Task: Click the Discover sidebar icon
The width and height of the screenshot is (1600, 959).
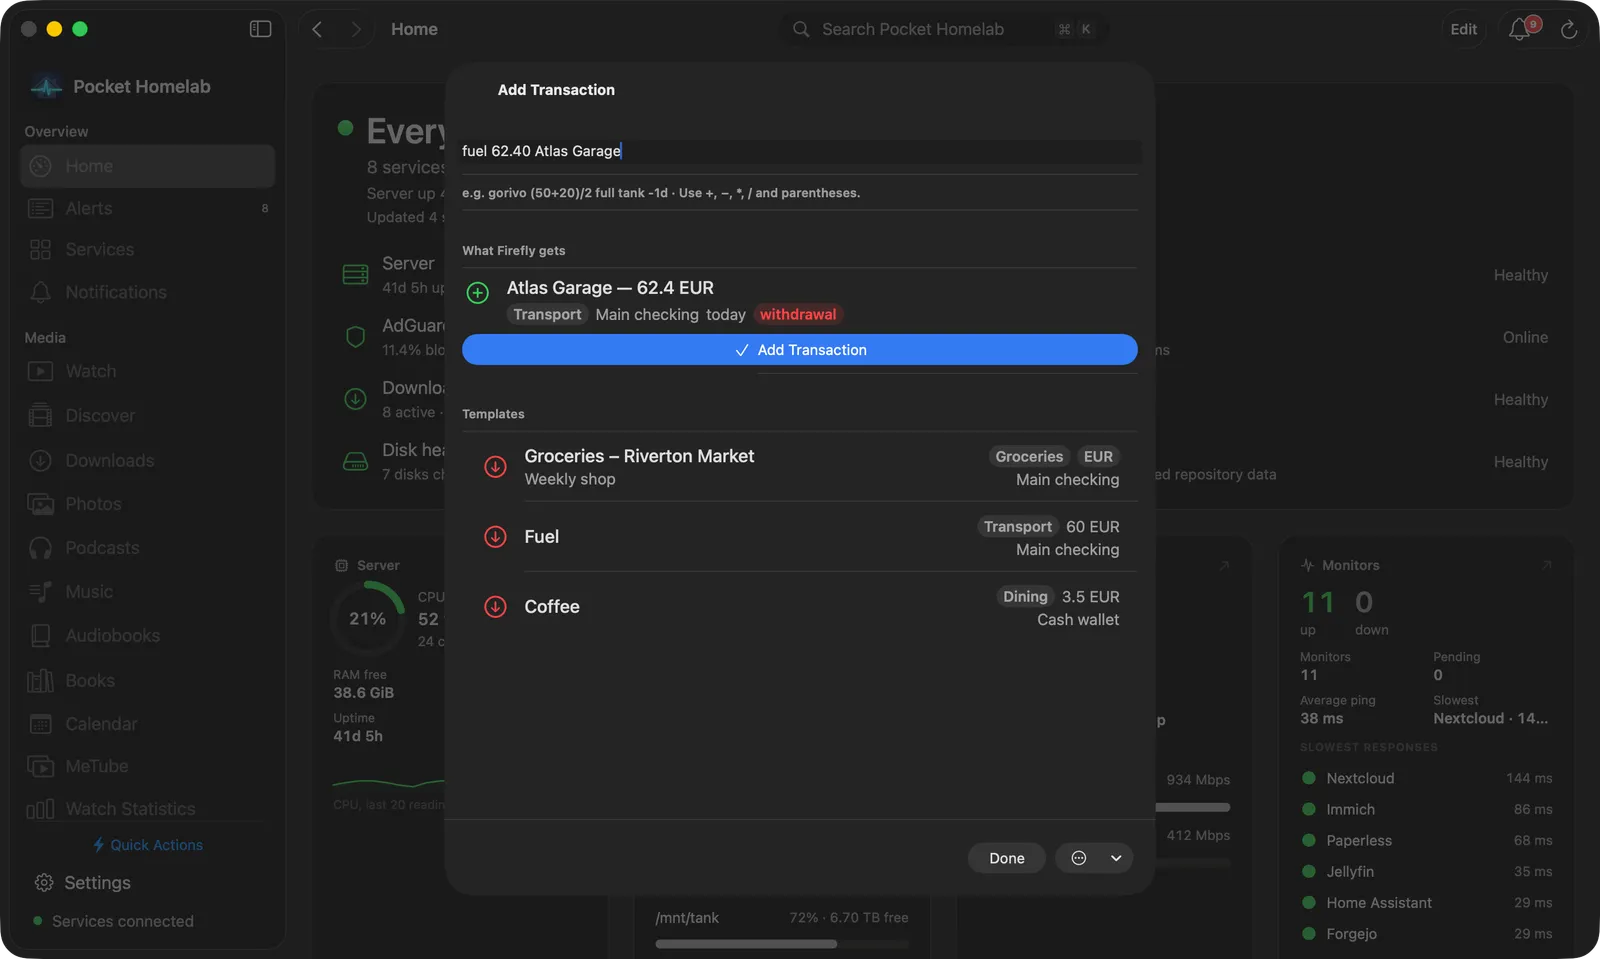Action: [x=40, y=415]
